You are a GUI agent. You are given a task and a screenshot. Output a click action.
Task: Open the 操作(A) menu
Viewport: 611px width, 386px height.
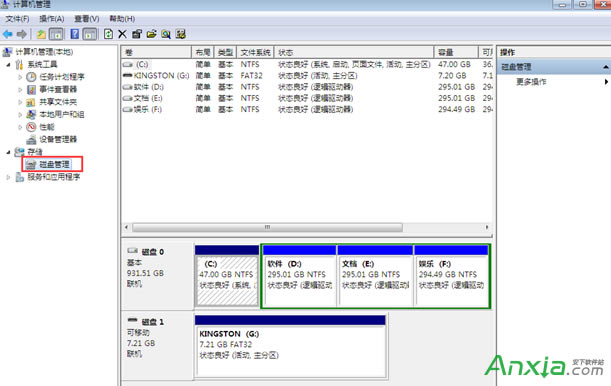point(51,19)
